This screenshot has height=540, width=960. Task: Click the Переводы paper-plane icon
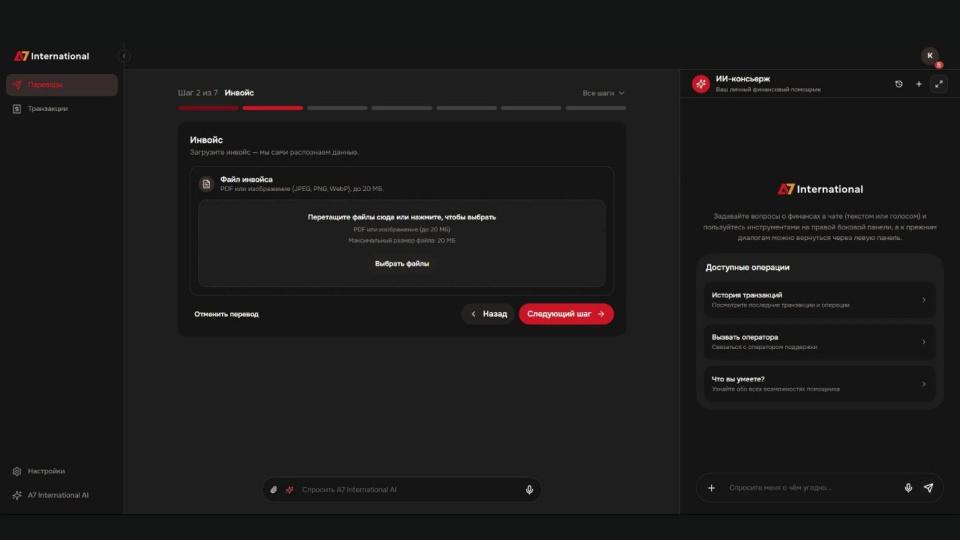click(x=17, y=85)
